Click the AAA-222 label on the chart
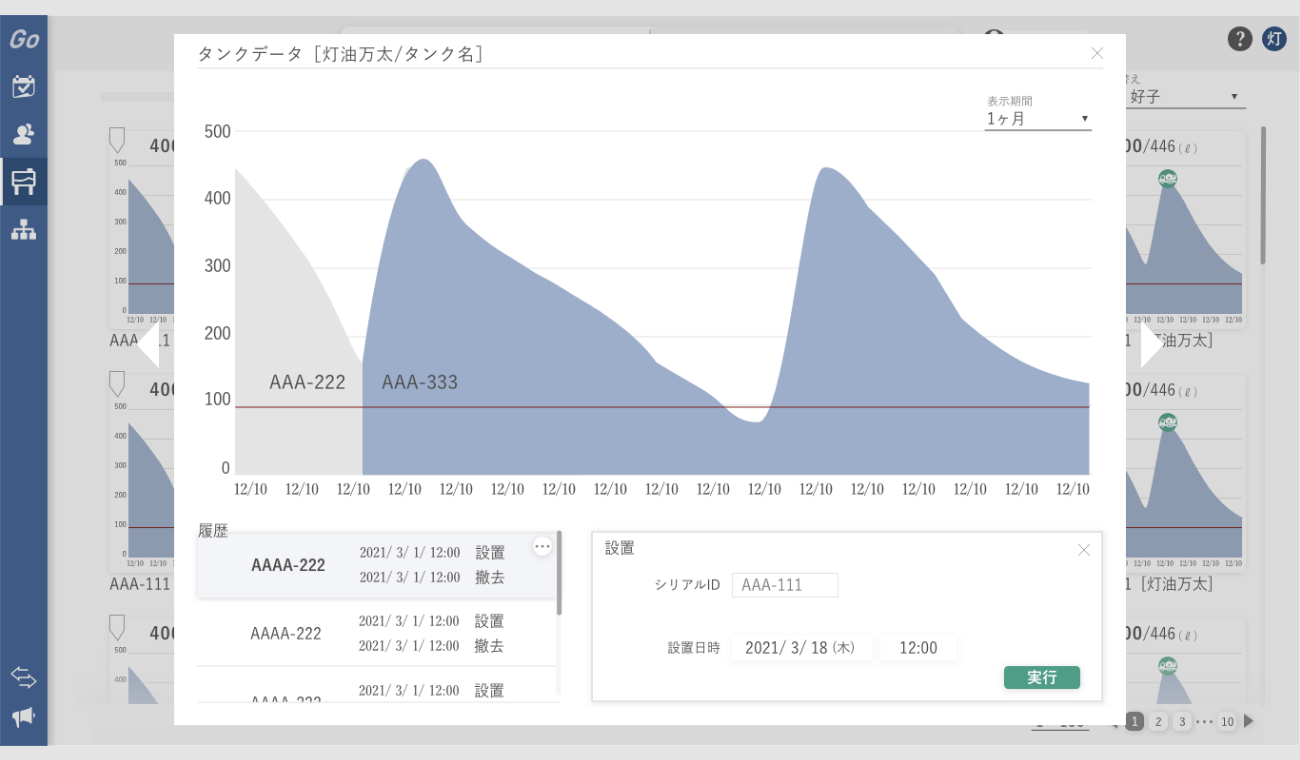The height and width of the screenshot is (760, 1300). click(307, 382)
